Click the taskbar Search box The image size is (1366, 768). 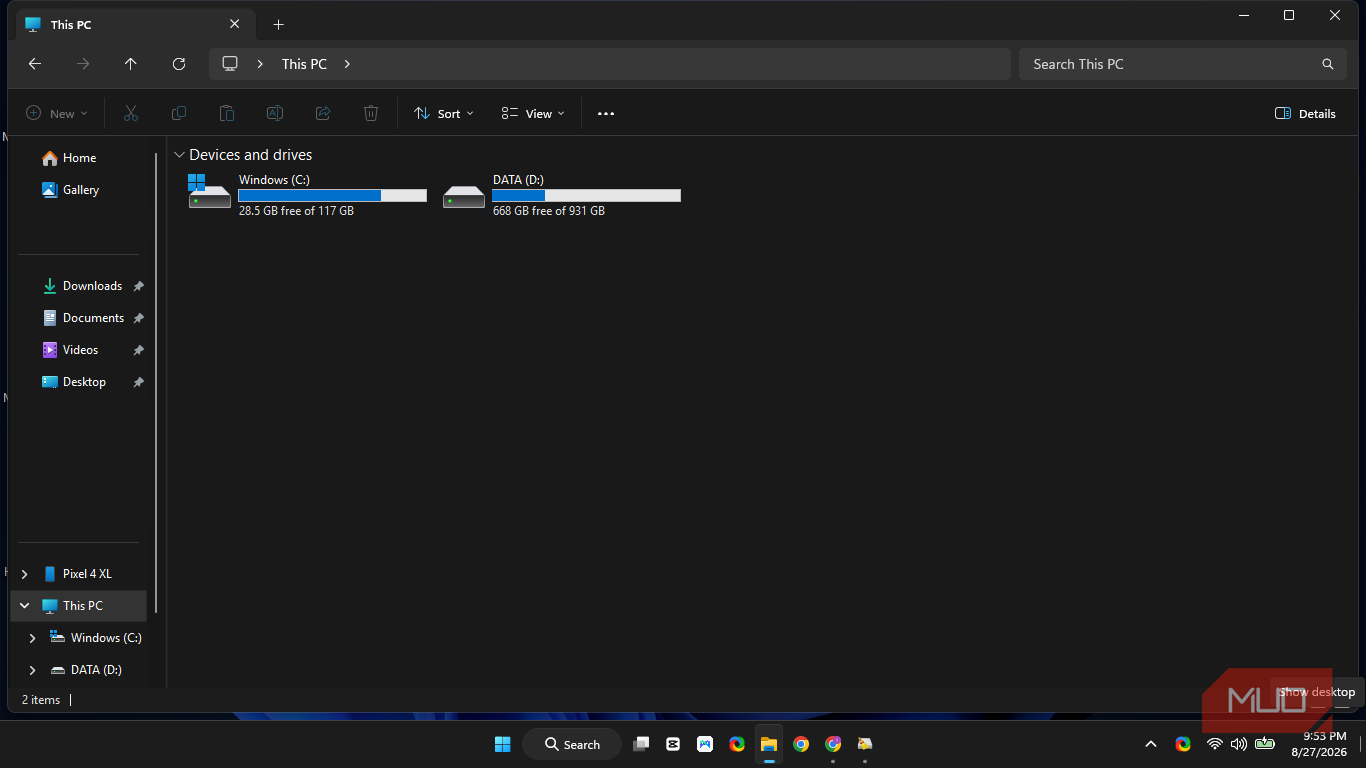pyautogui.click(x=572, y=744)
